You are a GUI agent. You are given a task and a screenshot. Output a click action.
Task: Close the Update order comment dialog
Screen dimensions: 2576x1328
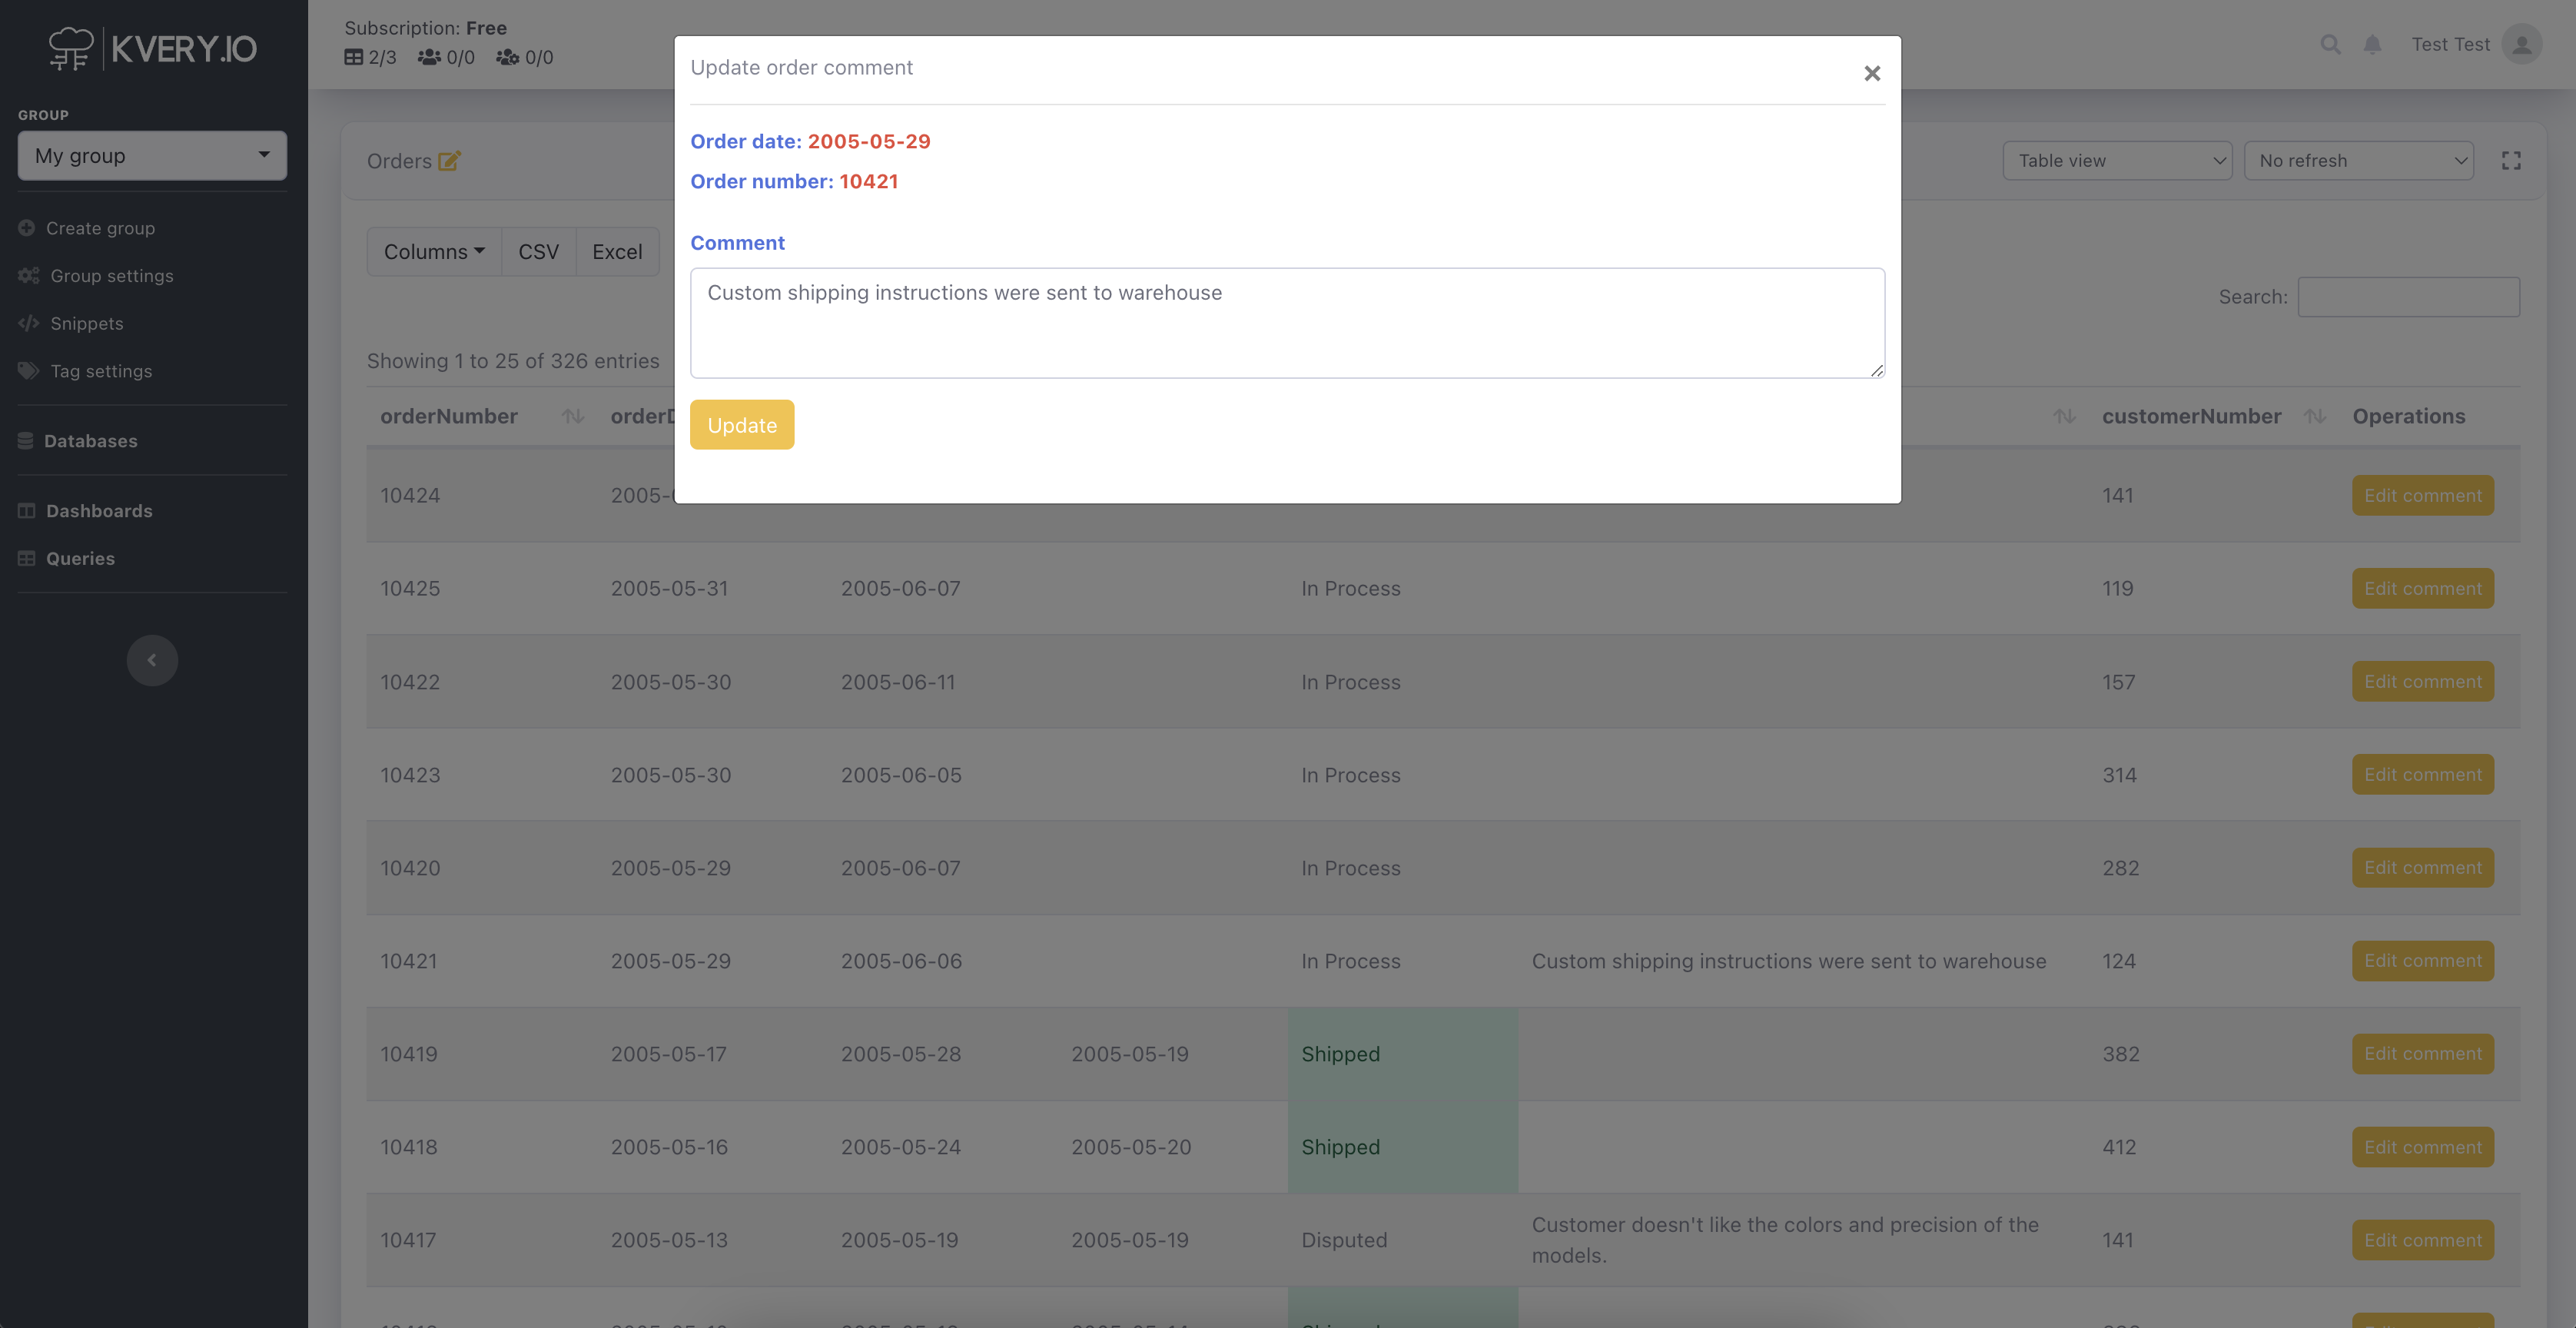1872,73
